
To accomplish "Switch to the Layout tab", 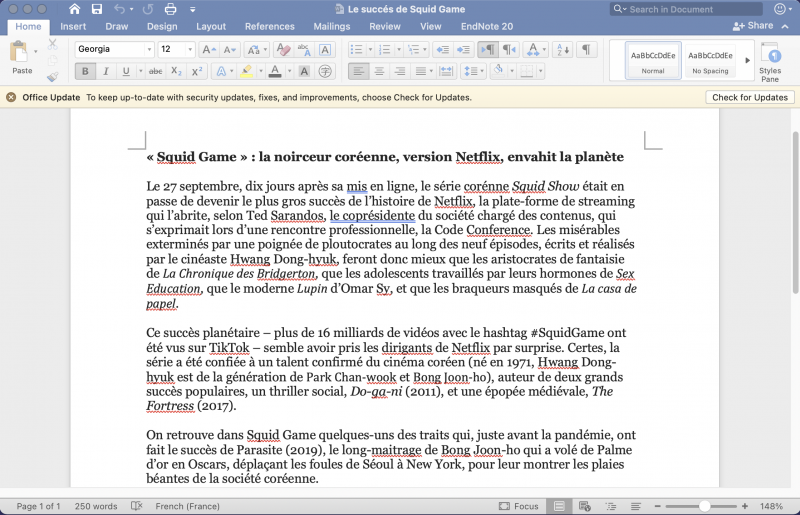I will [x=211, y=27].
